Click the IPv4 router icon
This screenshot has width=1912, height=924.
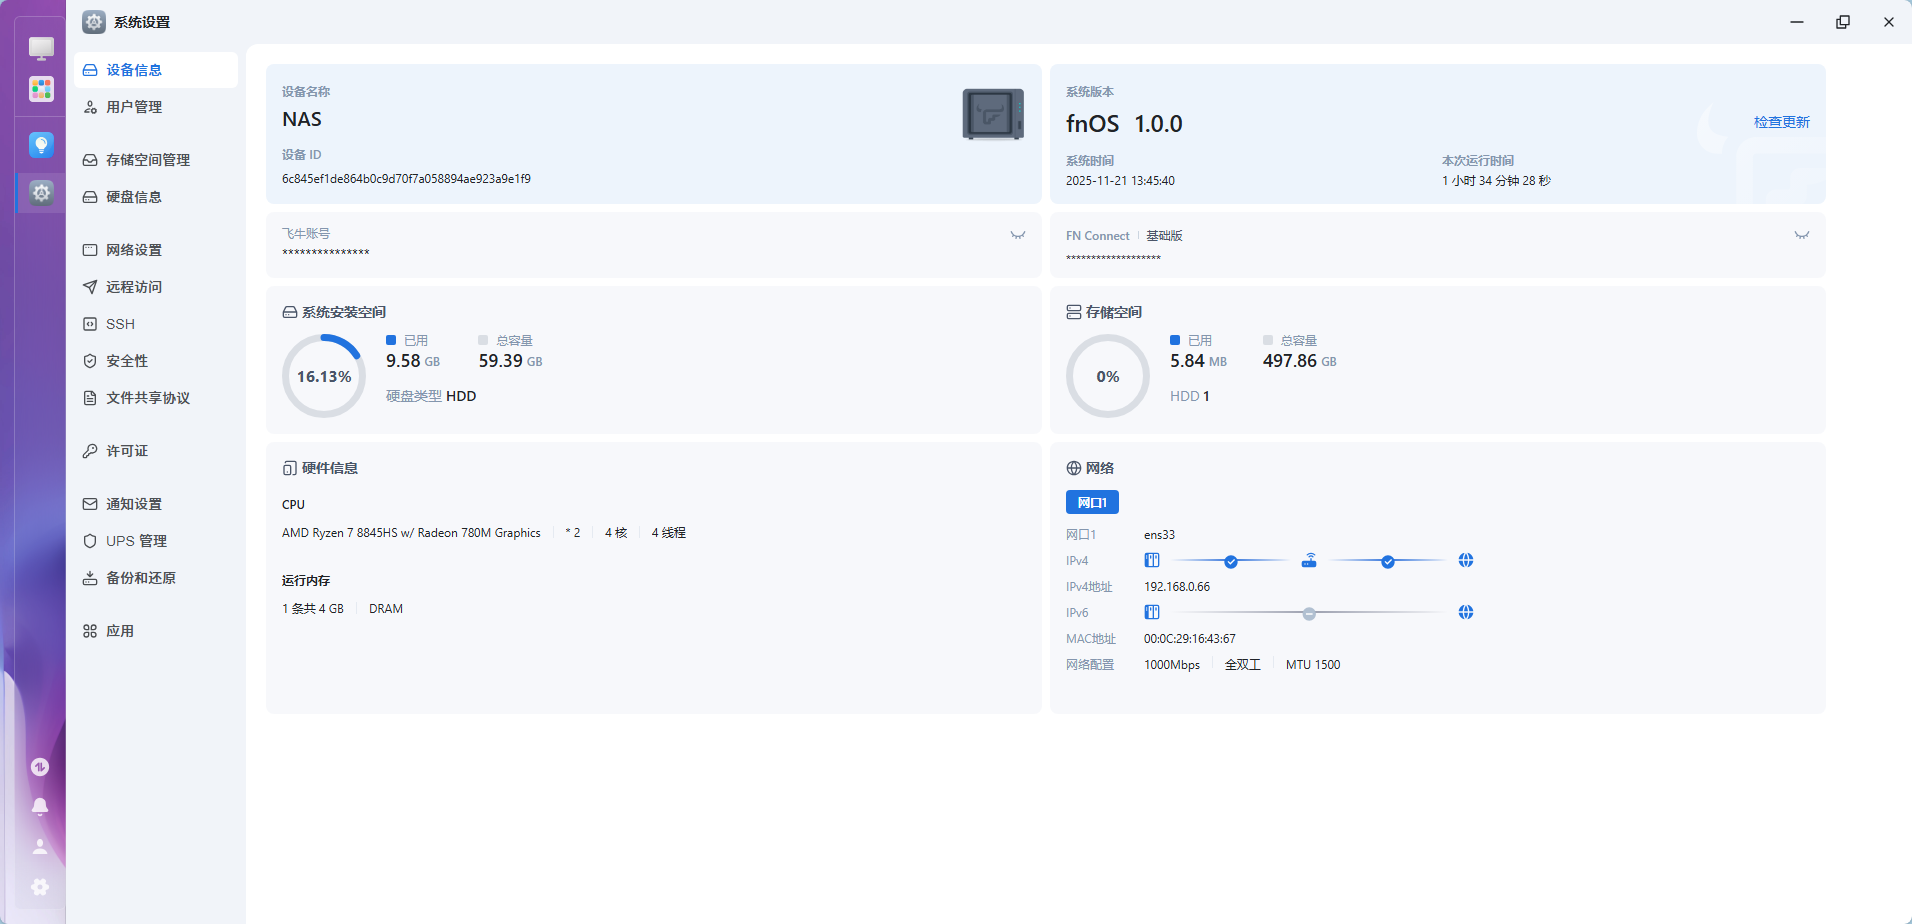[1309, 561]
